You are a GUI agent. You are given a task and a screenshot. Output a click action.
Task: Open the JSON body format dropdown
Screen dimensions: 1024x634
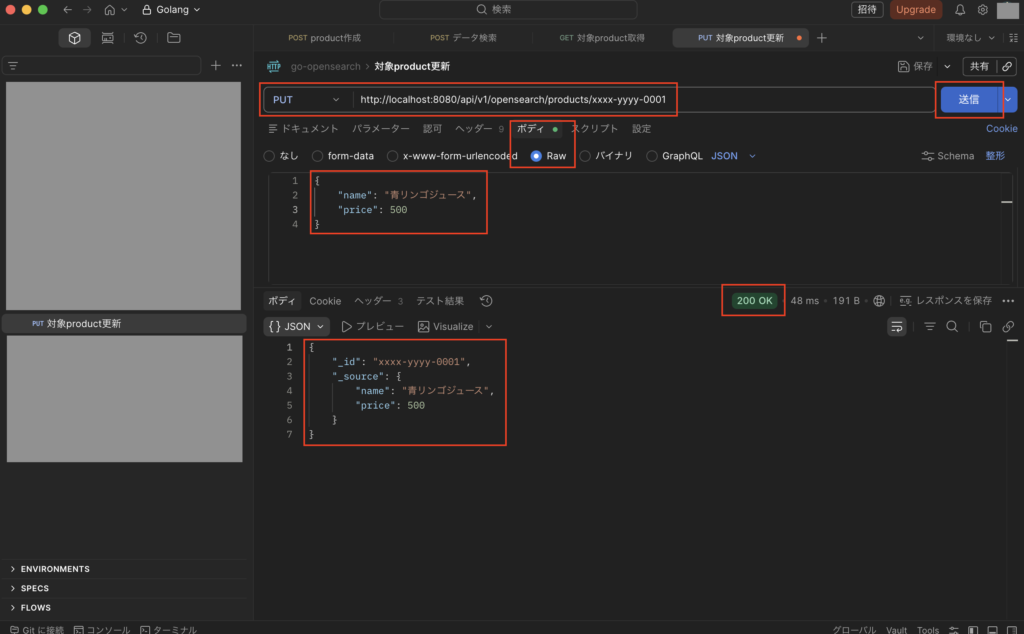pyautogui.click(x=733, y=156)
